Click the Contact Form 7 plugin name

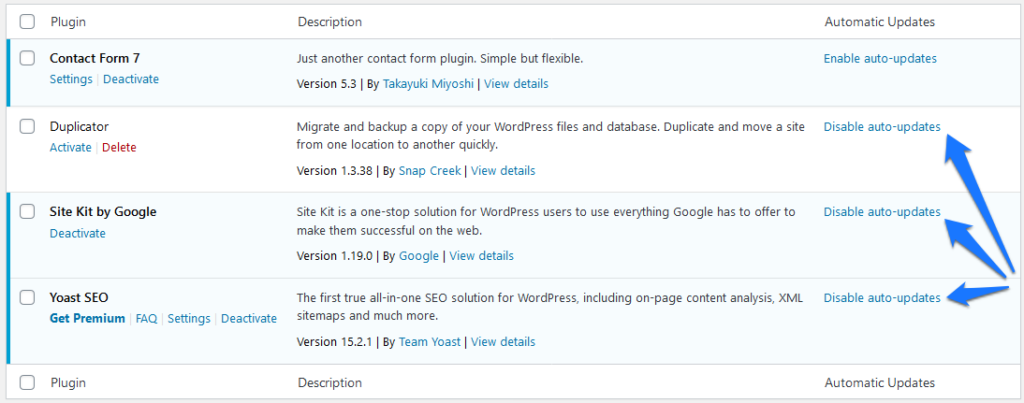tap(95, 58)
